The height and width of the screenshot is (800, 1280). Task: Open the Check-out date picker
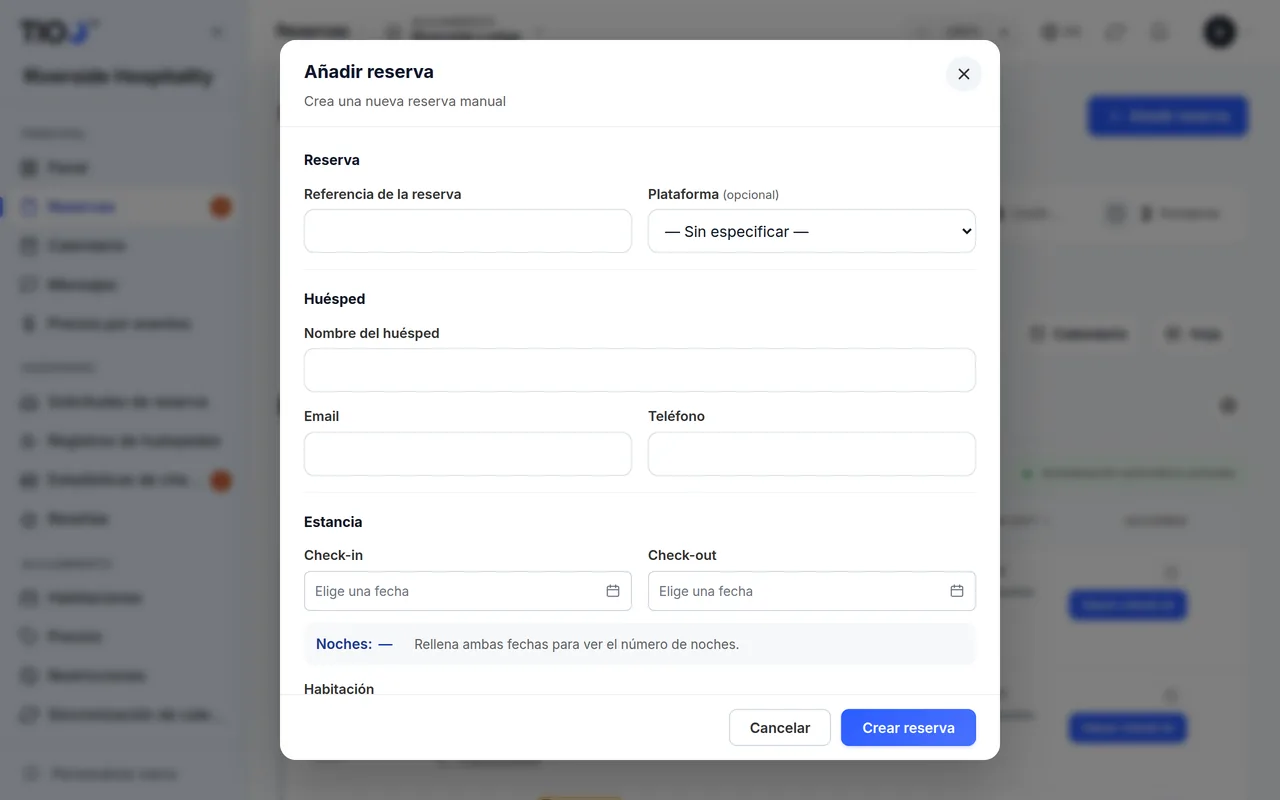[x=812, y=591]
